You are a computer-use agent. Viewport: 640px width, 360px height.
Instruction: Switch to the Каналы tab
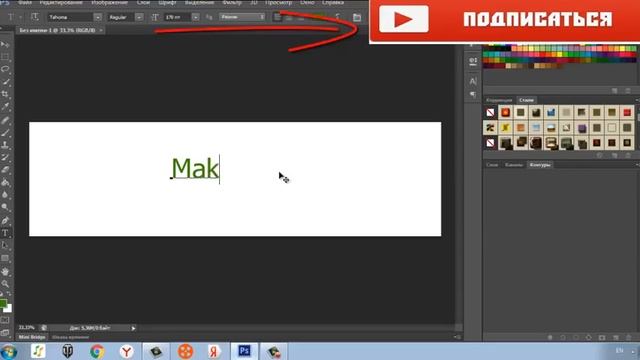(x=514, y=165)
